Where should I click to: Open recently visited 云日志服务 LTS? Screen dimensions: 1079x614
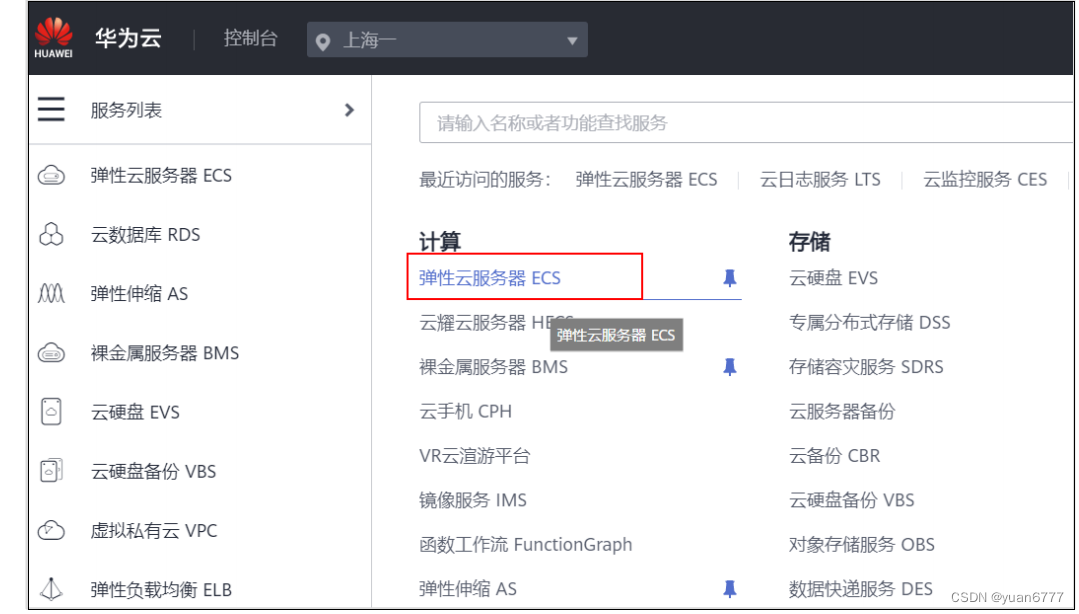point(820,180)
